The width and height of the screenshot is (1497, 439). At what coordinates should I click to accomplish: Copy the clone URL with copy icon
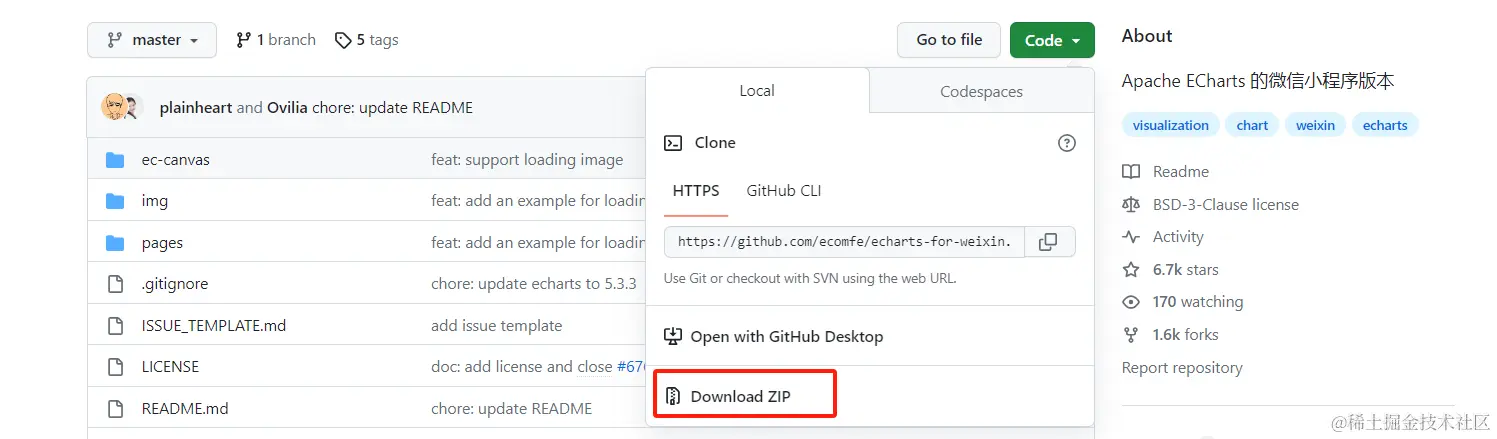[1048, 242]
